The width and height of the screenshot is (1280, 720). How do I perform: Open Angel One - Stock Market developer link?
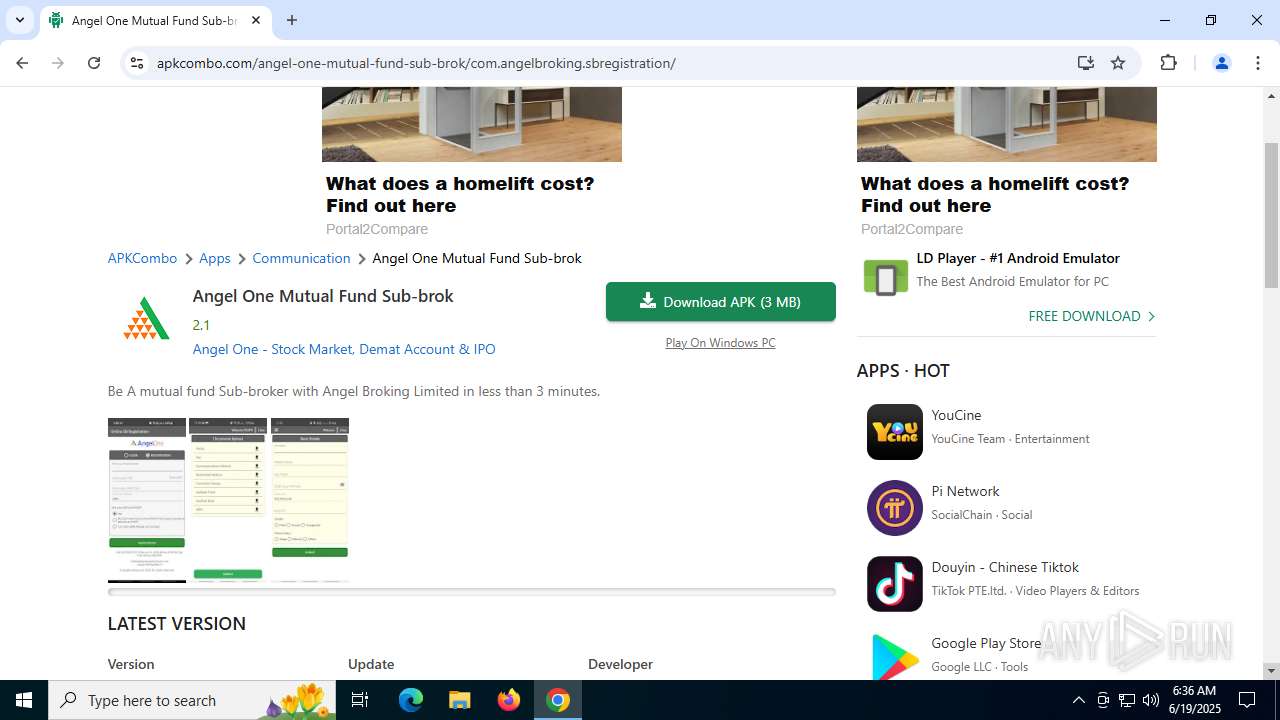tap(344, 349)
